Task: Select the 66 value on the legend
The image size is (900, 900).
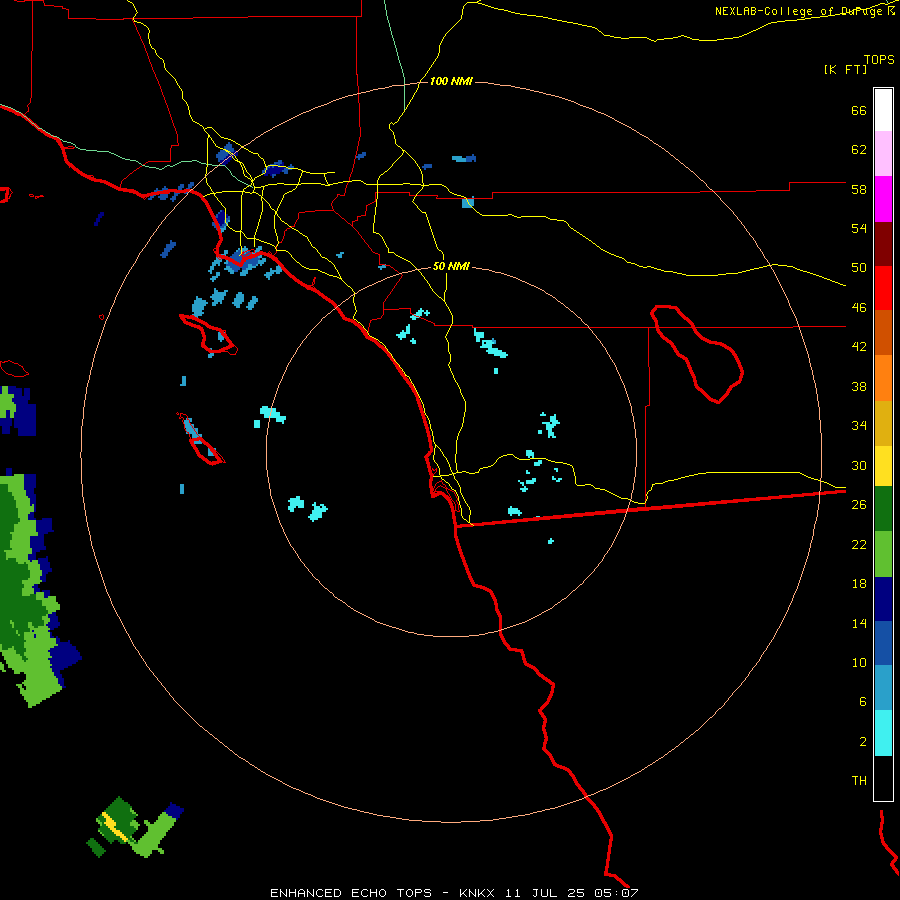Action: coord(859,111)
